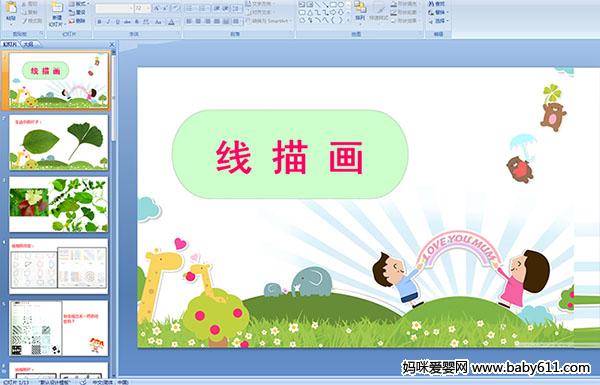Open the font size dropdown showing 72
This screenshot has width=600, height=385.
[142, 8]
